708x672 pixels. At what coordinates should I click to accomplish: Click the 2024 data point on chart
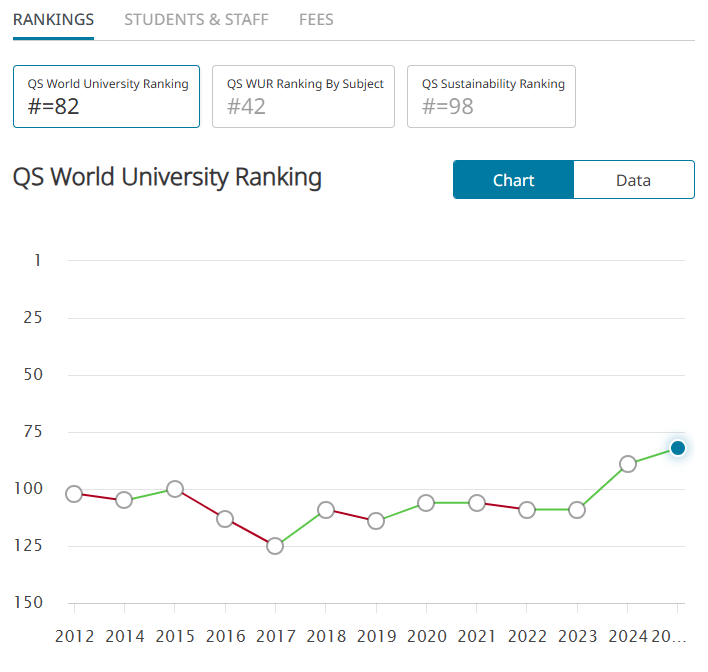(628, 464)
